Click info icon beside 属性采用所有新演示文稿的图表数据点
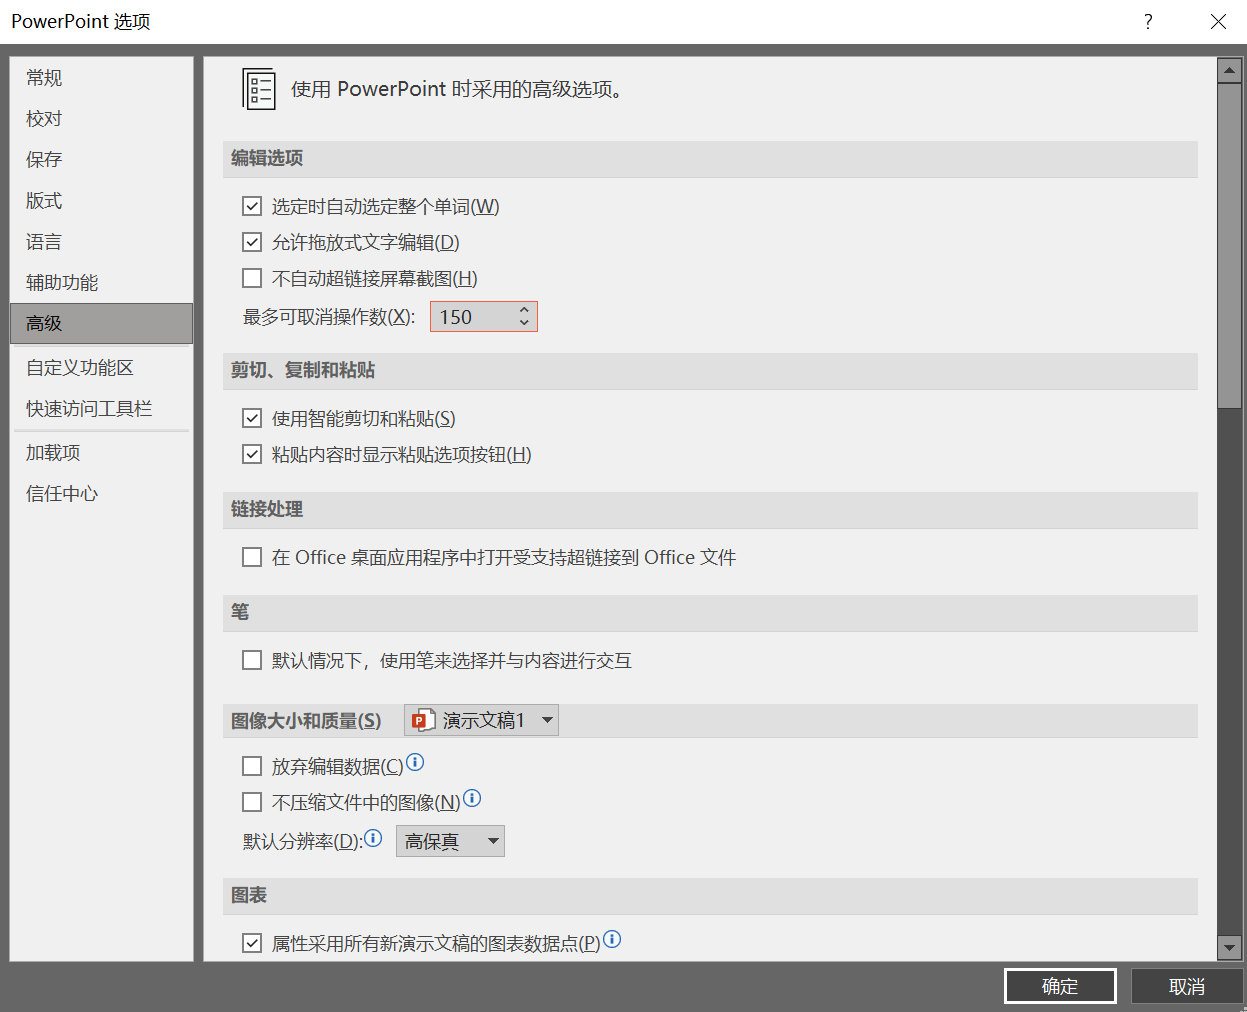1247x1012 pixels. (612, 939)
